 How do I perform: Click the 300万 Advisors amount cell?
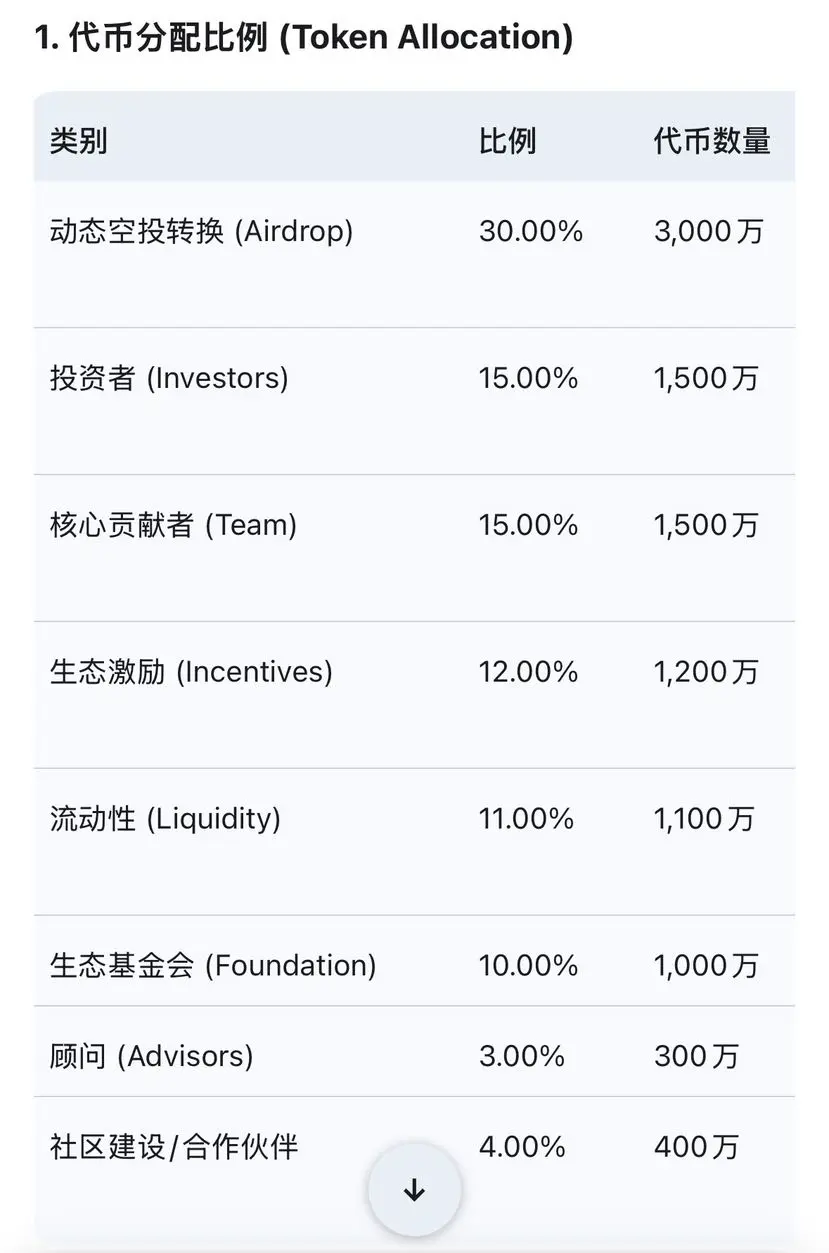696,1056
